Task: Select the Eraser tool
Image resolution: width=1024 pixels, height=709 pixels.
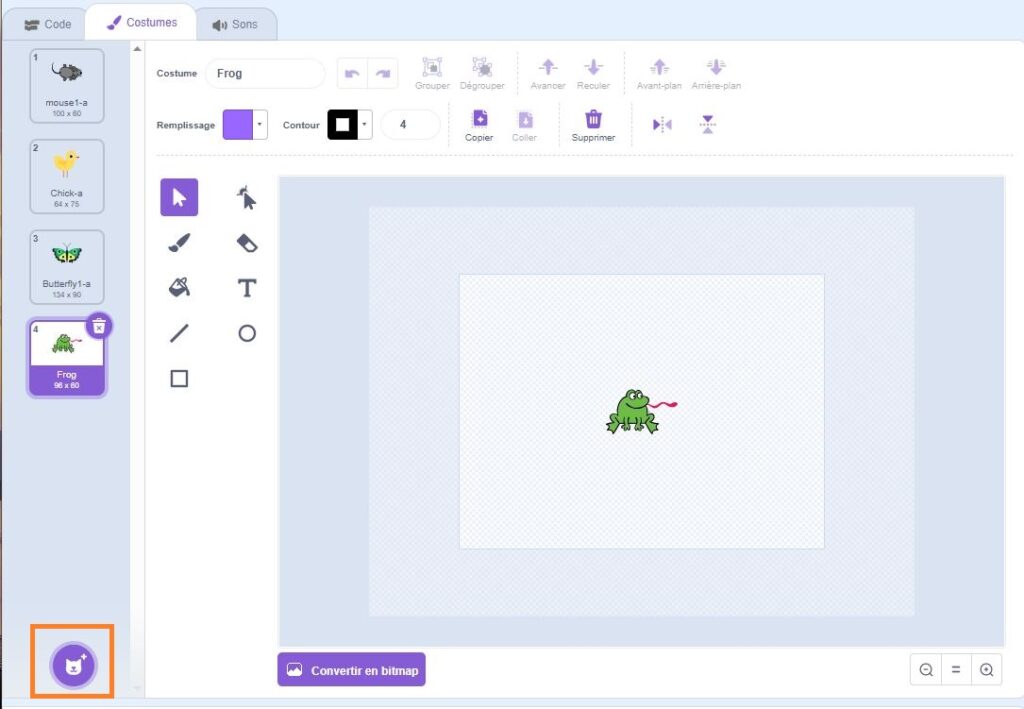Action: coord(247,243)
